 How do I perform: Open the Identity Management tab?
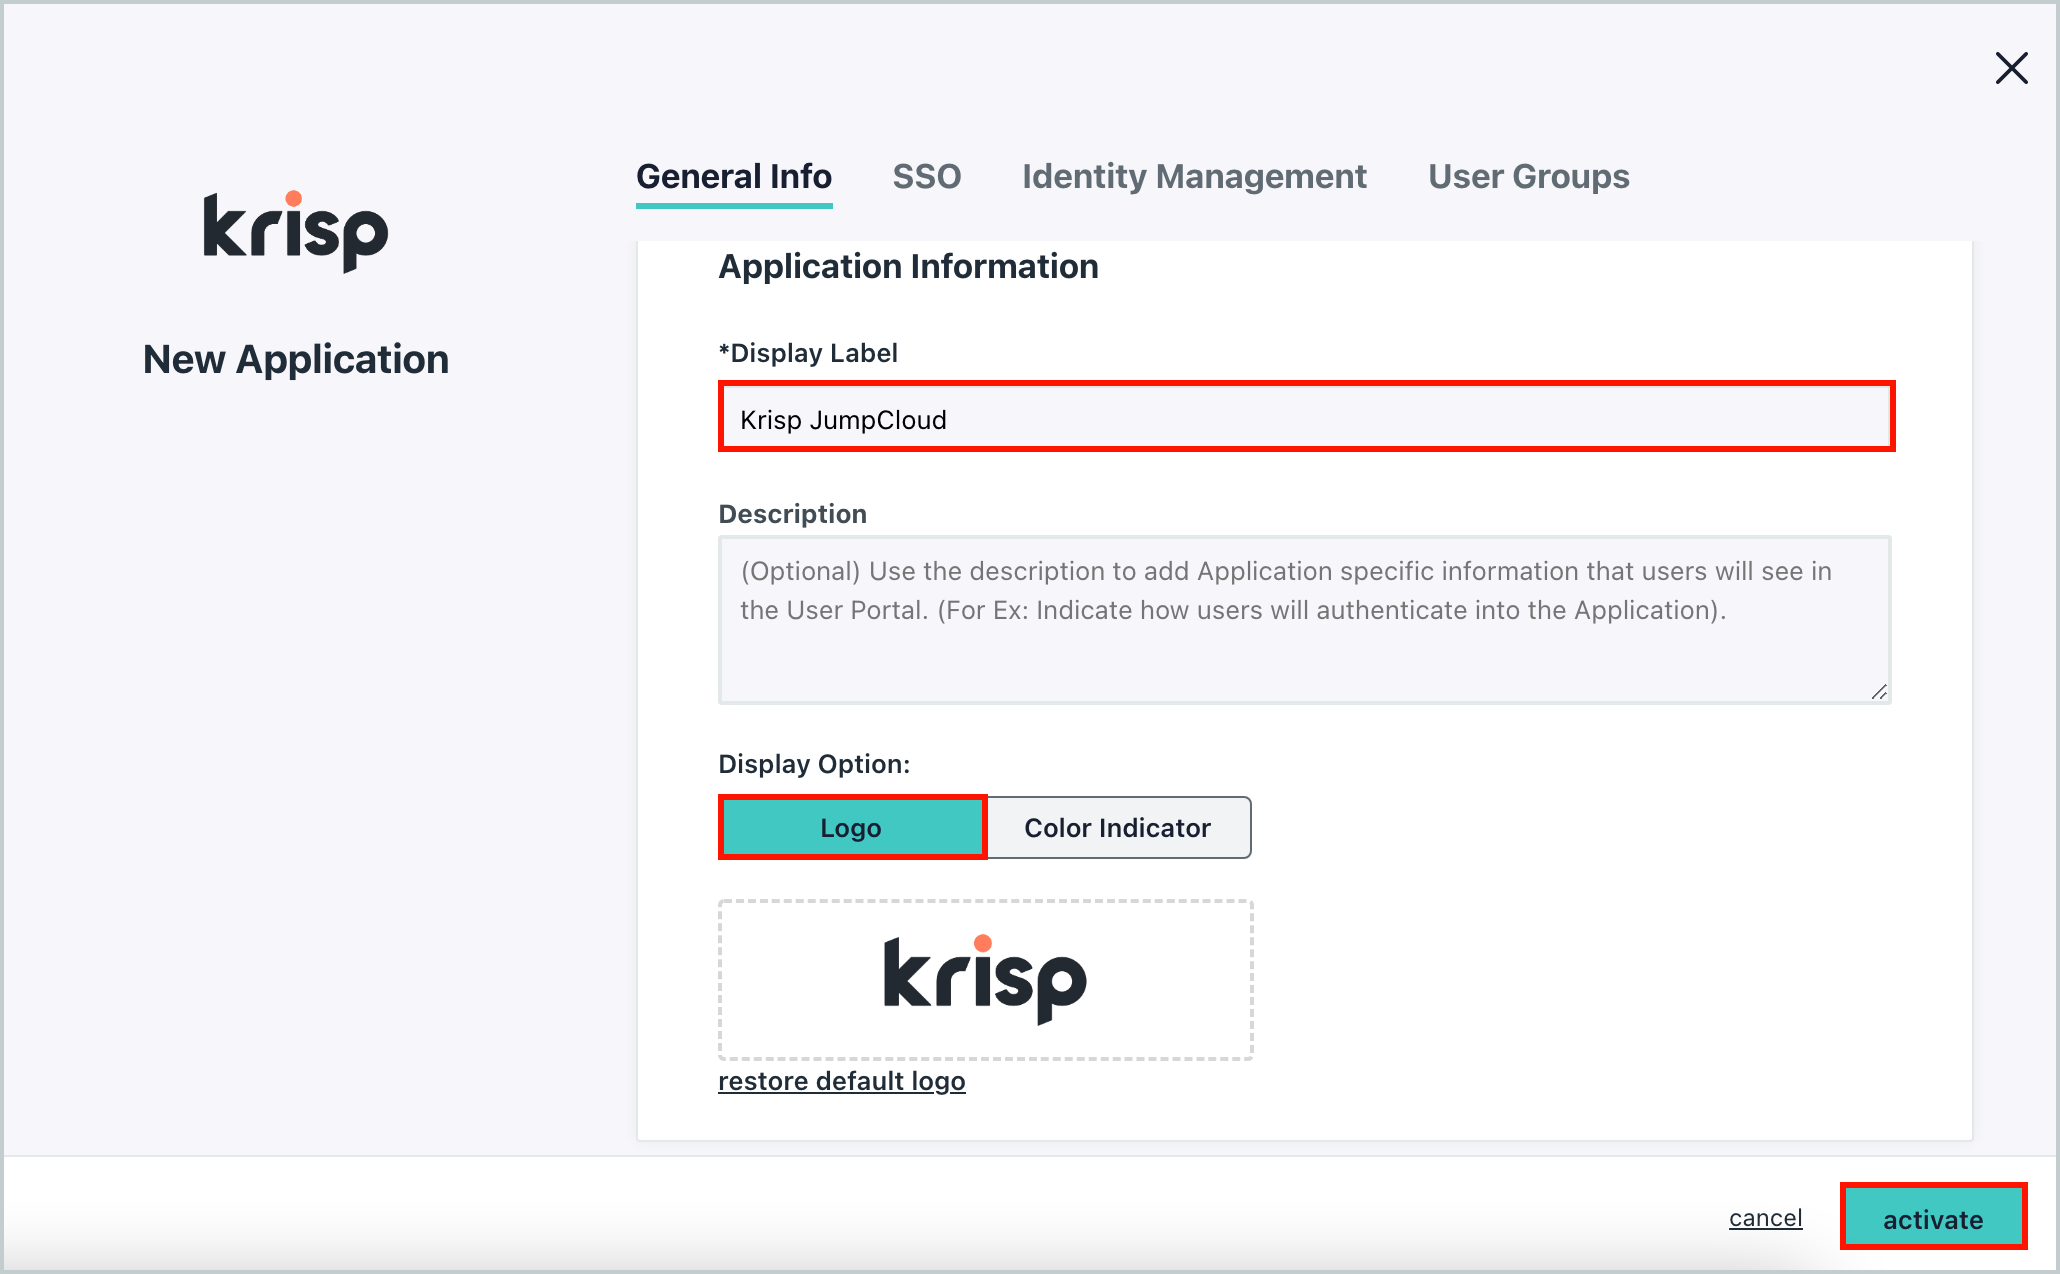(1194, 177)
